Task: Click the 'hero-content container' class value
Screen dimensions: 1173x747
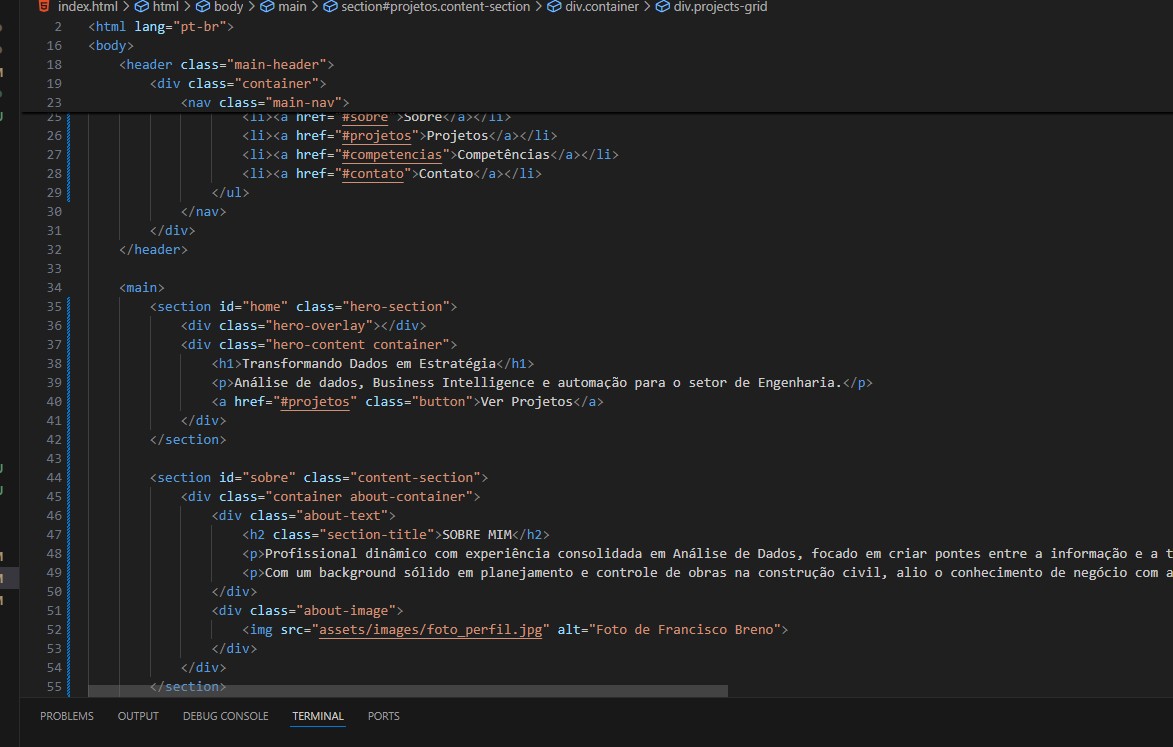Action: [x=358, y=345]
